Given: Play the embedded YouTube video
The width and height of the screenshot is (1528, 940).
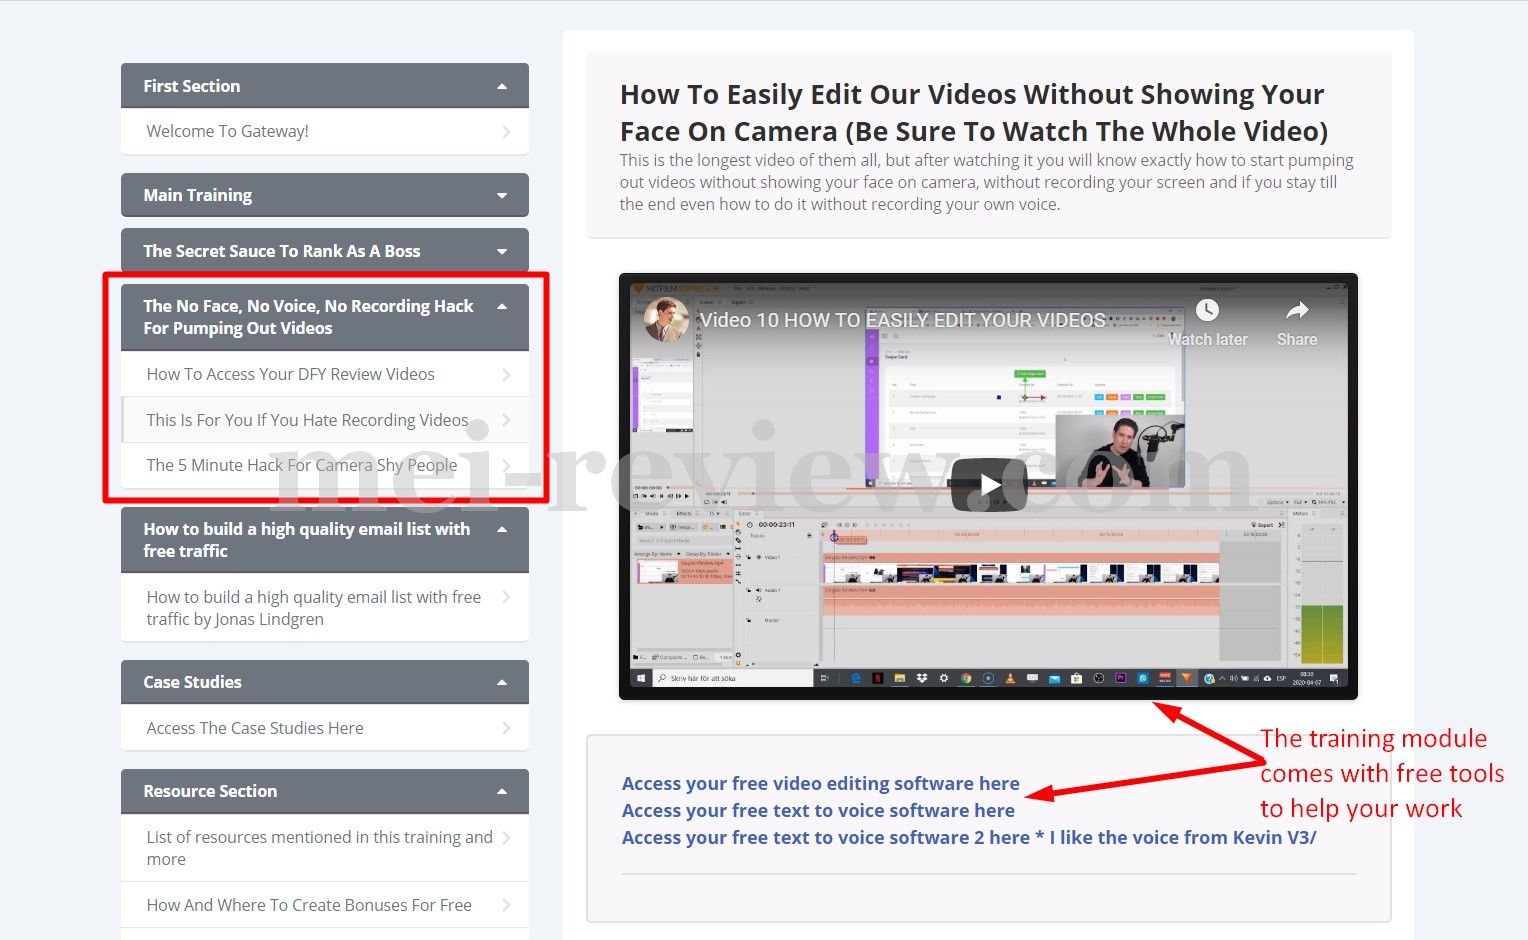Looking at the screenshot, I should tap(988, 486).
